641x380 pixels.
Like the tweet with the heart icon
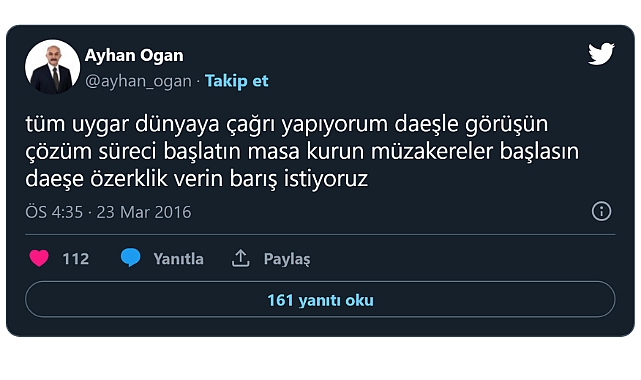39,258
